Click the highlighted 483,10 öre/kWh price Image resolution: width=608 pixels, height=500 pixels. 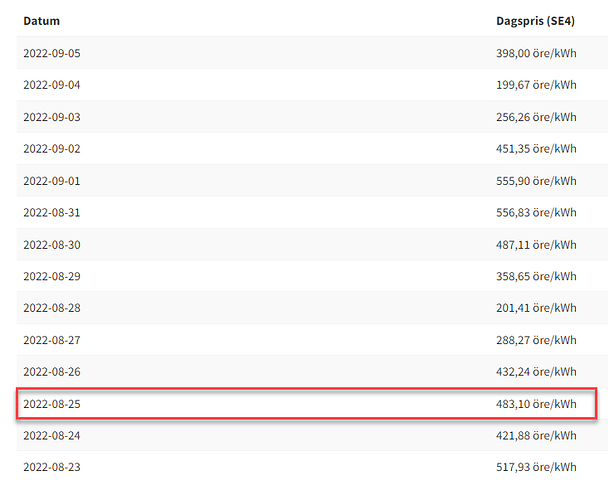pyautogui.click(x=536, y=404)
